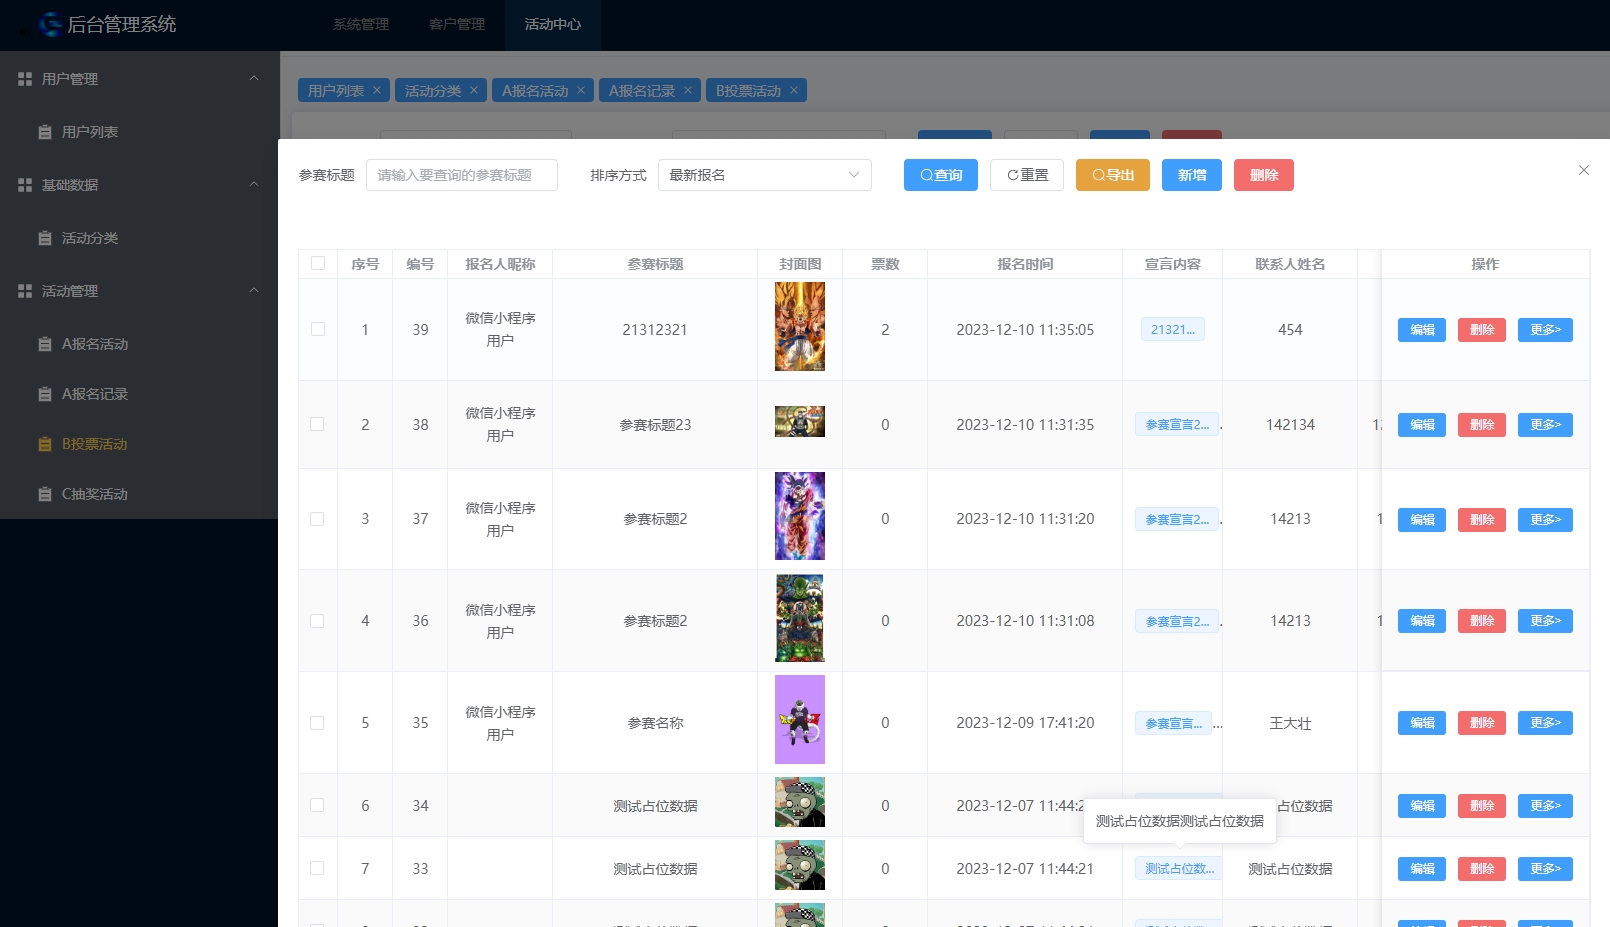Viewport: 1610px width, 927px height.
Task: Check the checkbox for row 1
Action: coord(318,329)
